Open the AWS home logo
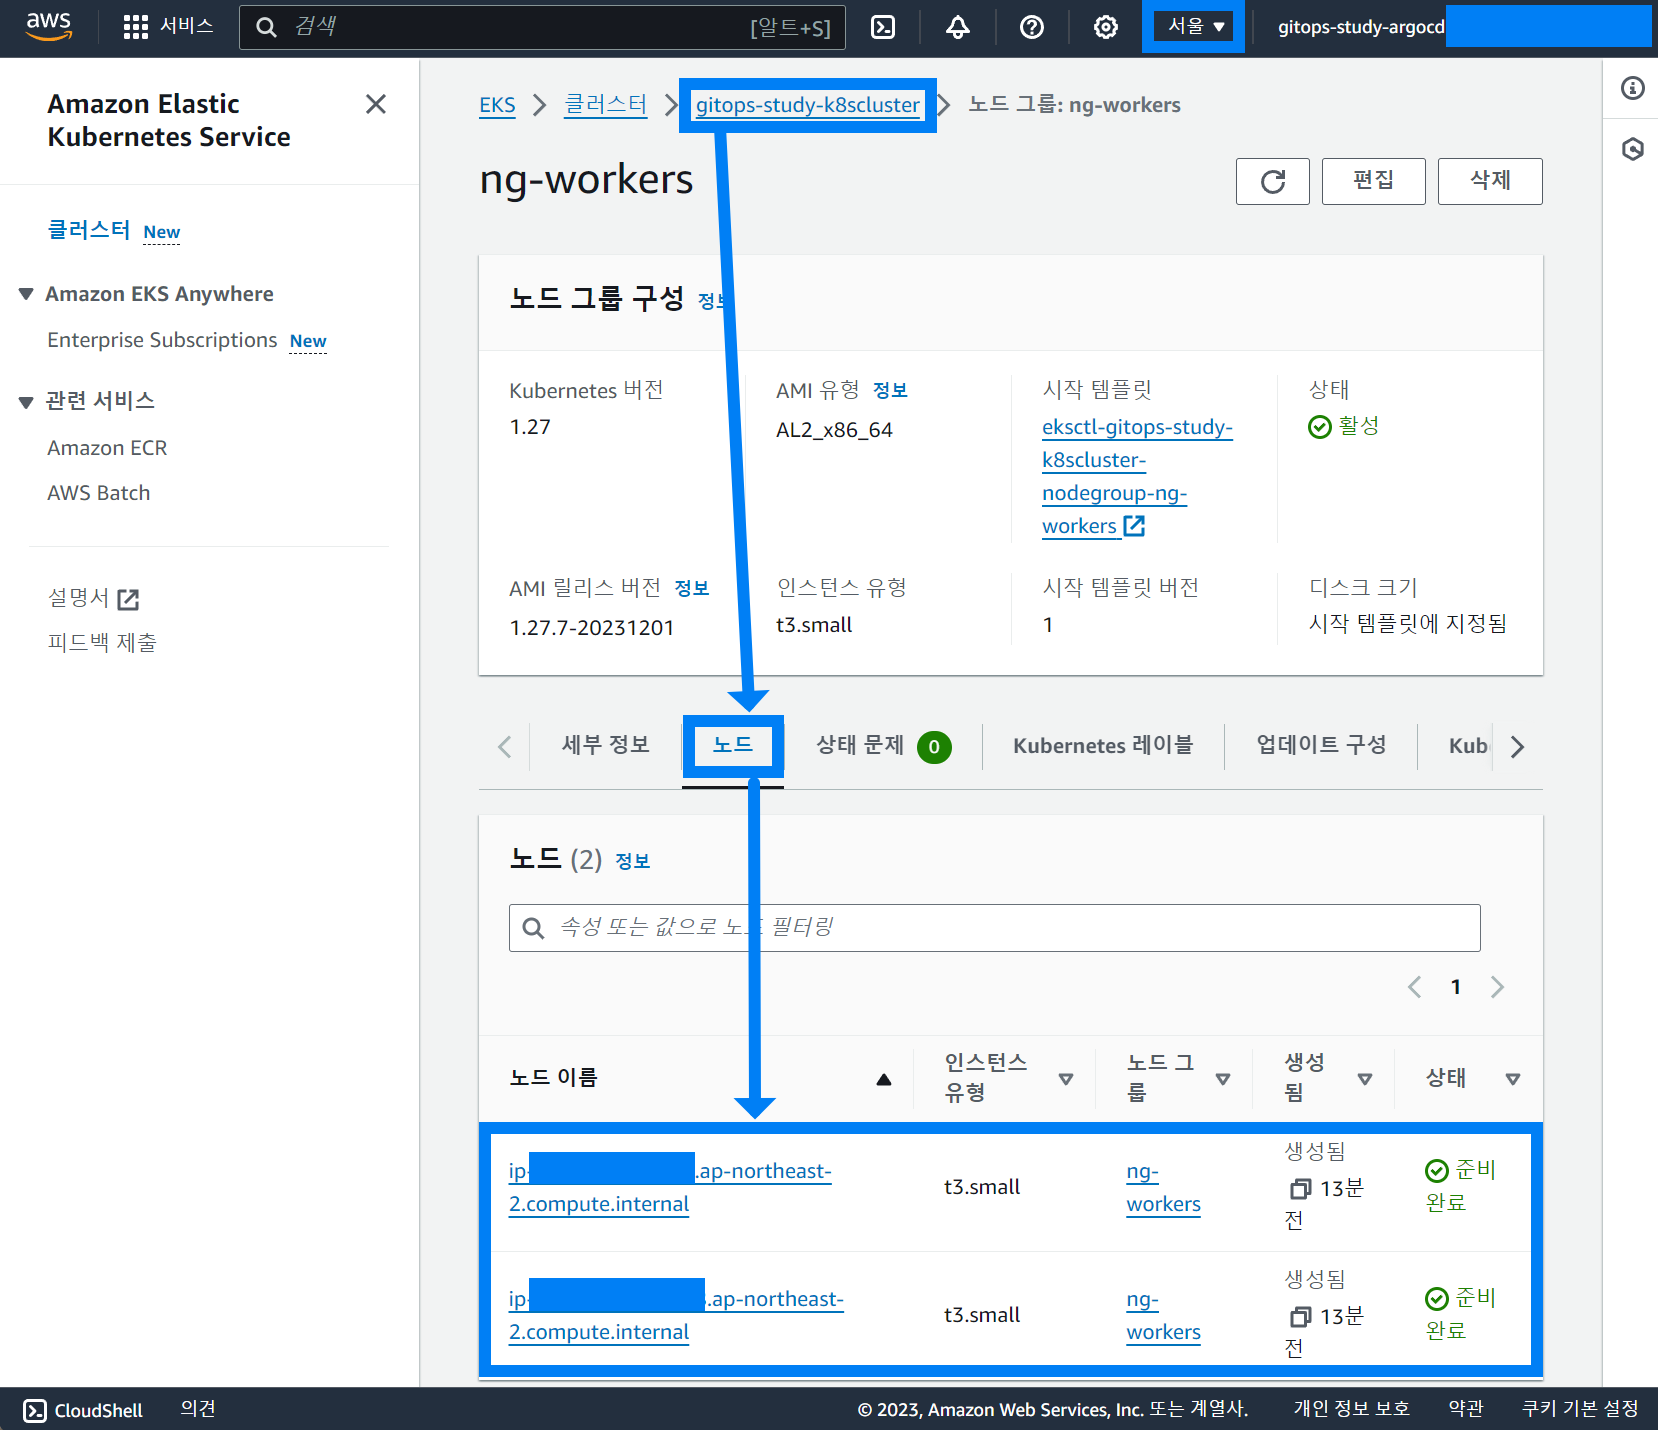Screen dimensions: 1658x1430 tap(49, 27)
